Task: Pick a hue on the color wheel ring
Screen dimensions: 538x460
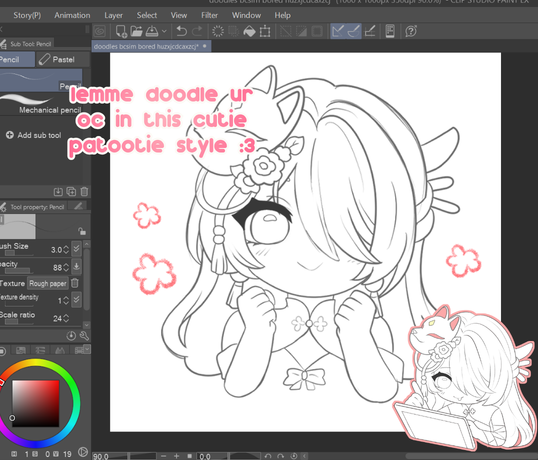Action: [36, 403]
